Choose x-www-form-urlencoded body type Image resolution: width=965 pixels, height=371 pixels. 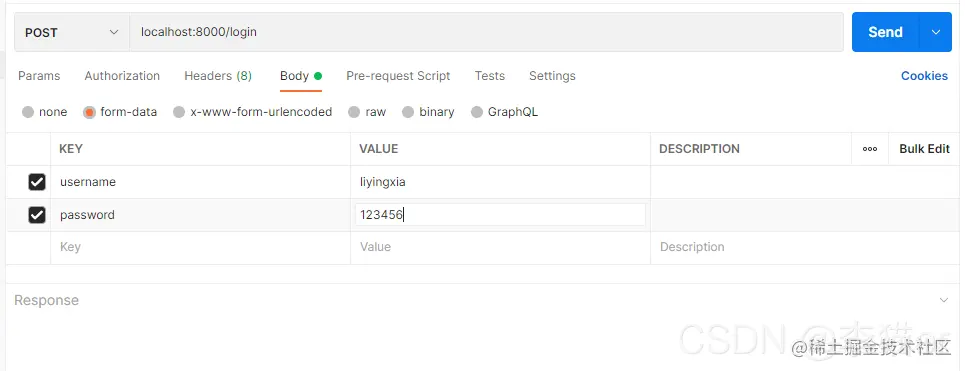[179, 112]
